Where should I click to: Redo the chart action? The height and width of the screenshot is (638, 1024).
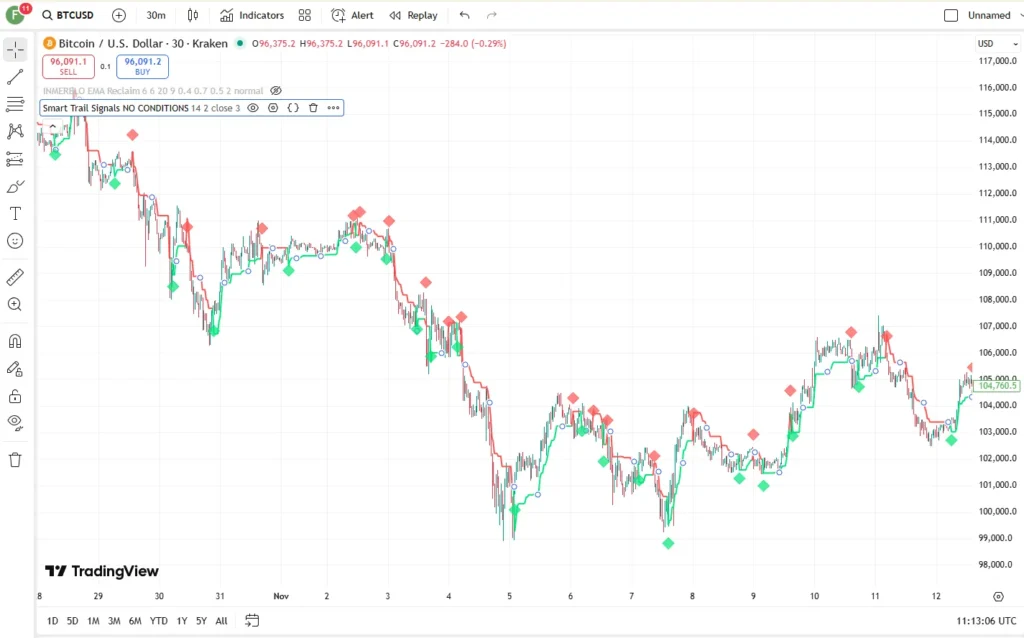492,15
